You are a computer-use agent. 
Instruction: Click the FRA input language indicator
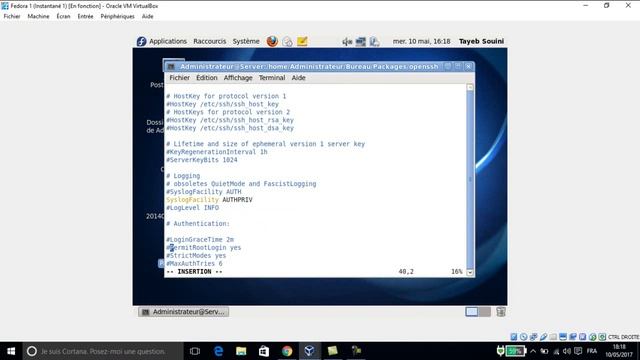tap(592, 351)
